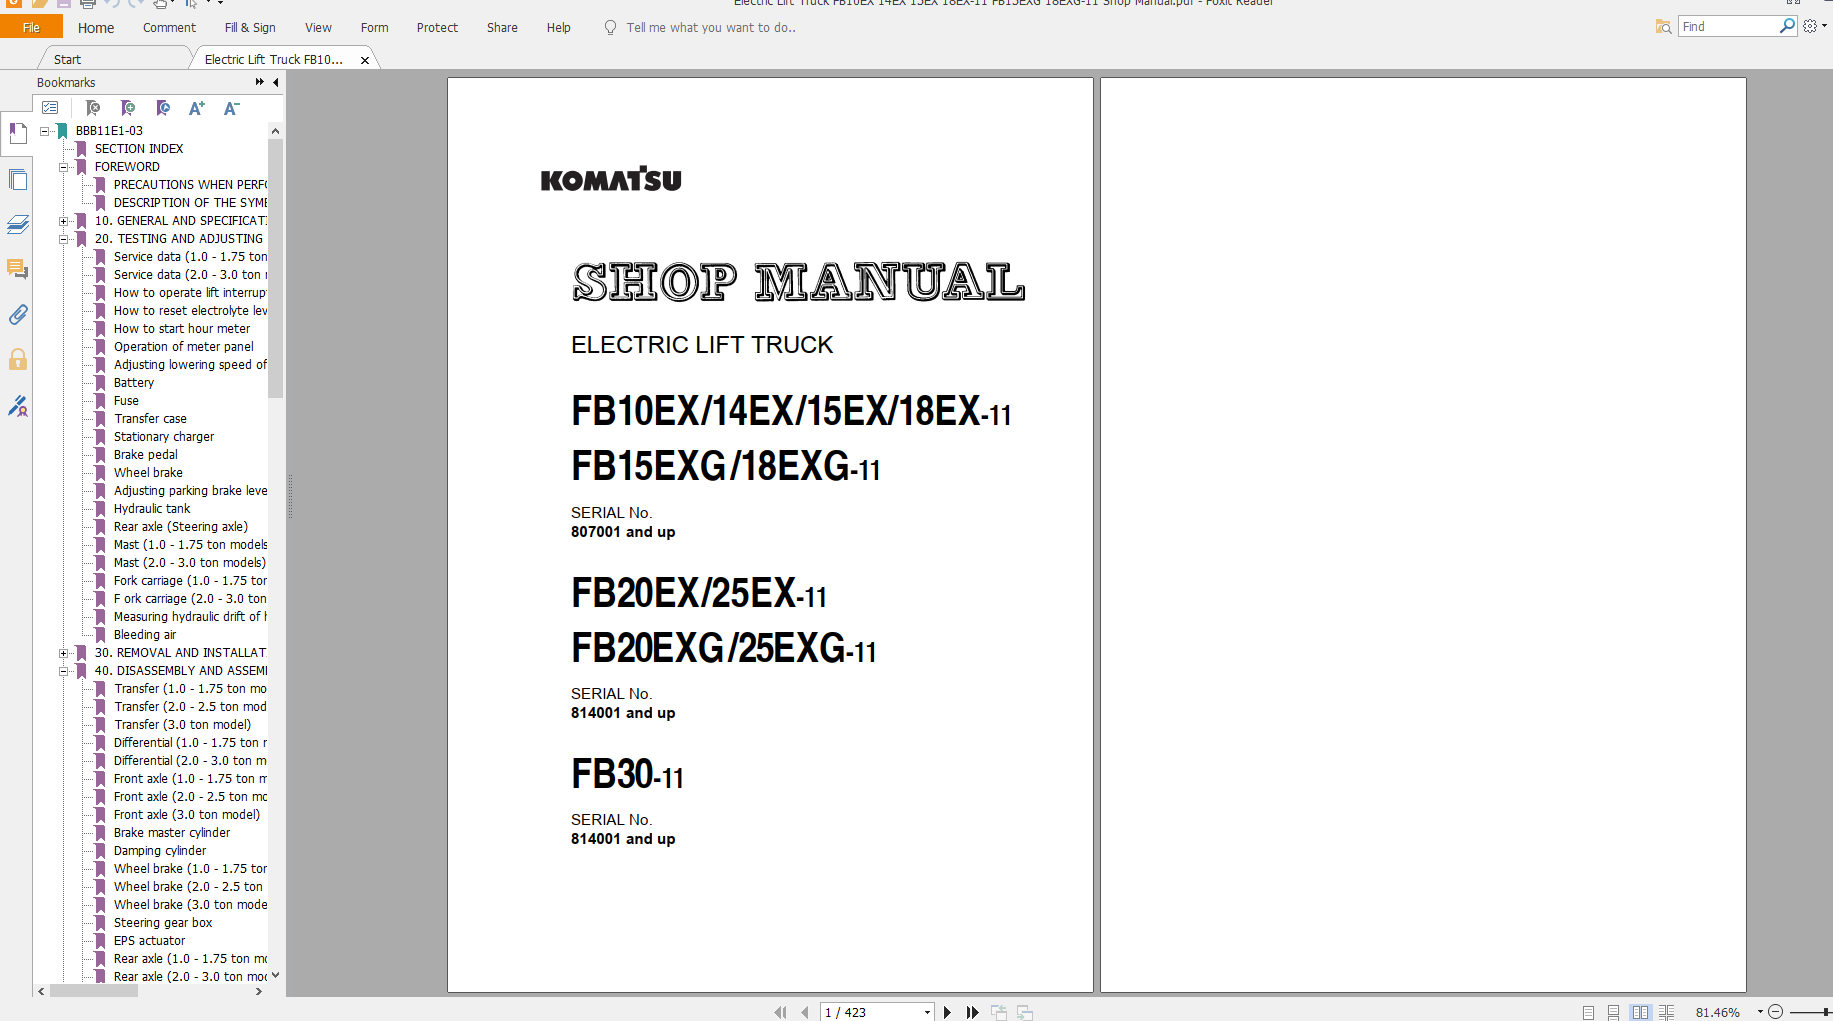The width and height of the screenshot is (1833, 1021).
Task: Open the View ribbon tab
Action: click(x=318, y=27)
